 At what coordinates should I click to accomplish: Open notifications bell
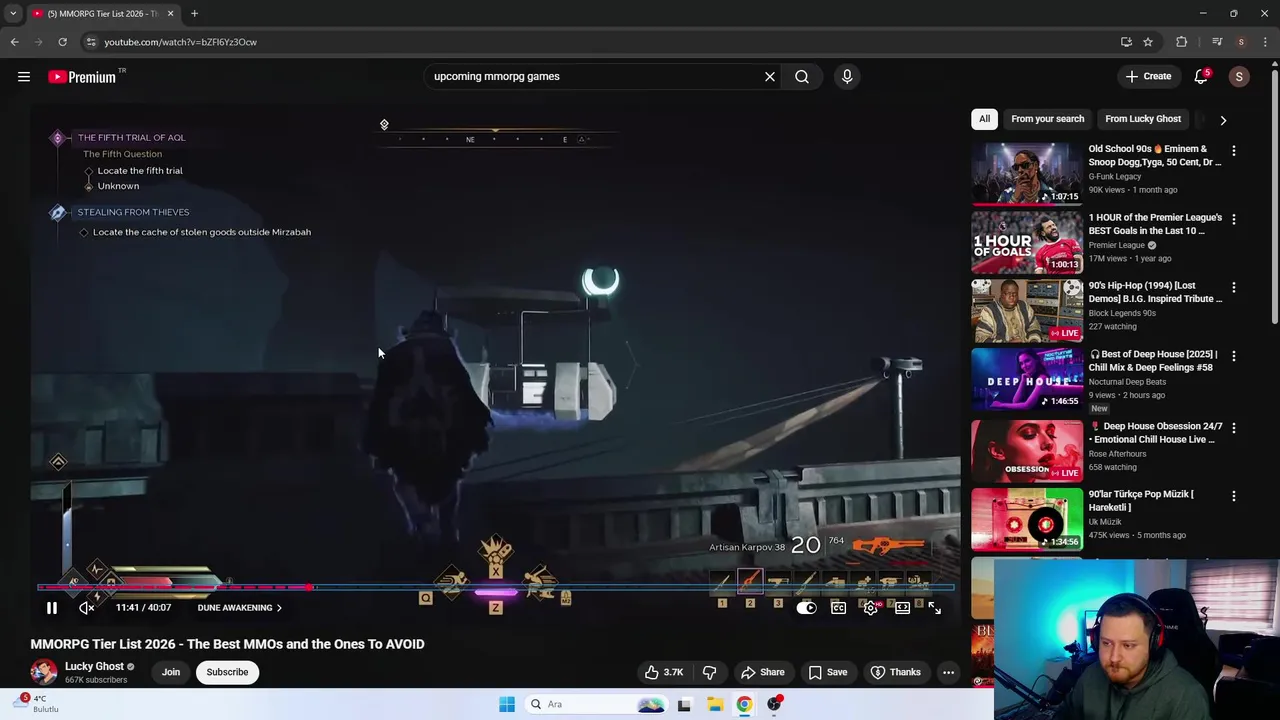(1201, 77)
